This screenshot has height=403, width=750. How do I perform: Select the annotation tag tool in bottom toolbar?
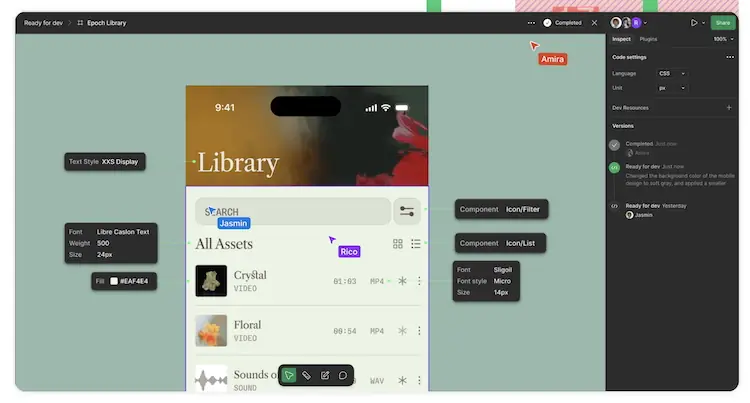pyautogui.click(x=307, y=376)
